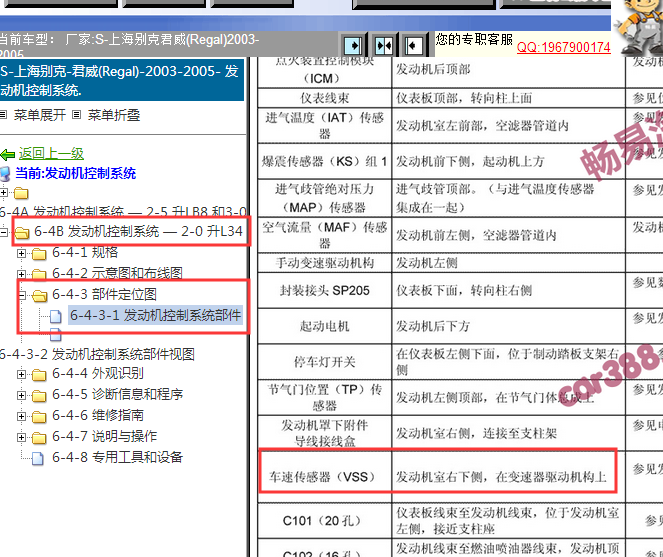Click the 返回上一级 link

tap(51, 154)
